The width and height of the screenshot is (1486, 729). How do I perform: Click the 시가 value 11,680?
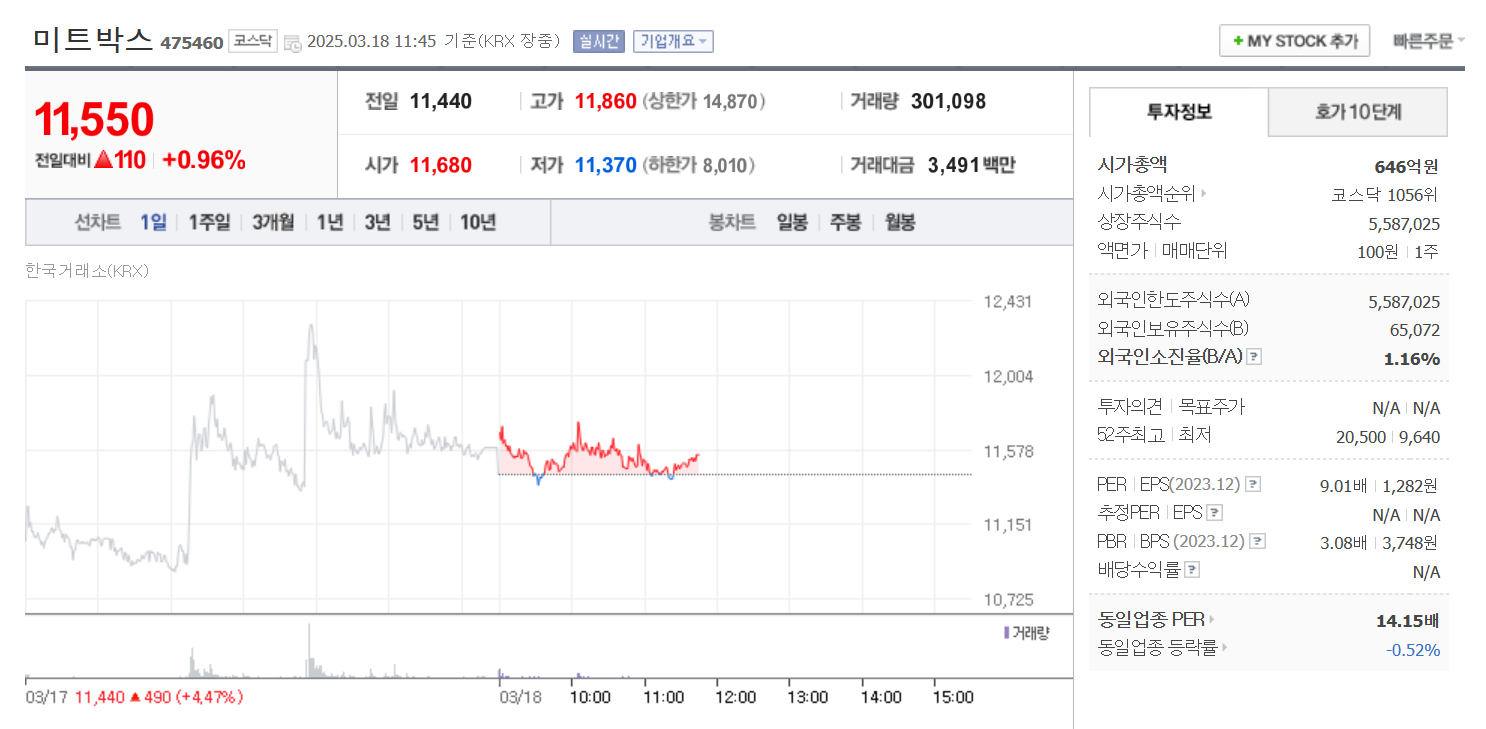pyautogui.click(x=441, y=165)
